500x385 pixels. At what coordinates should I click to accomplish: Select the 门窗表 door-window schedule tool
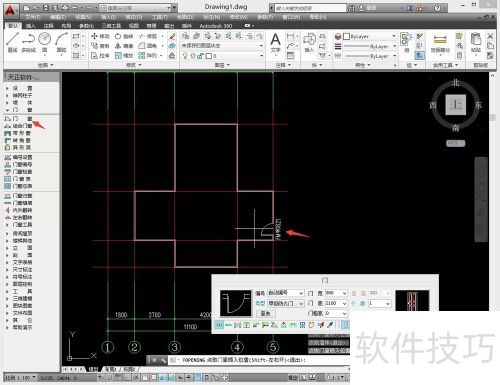click(x=19, y=179)
